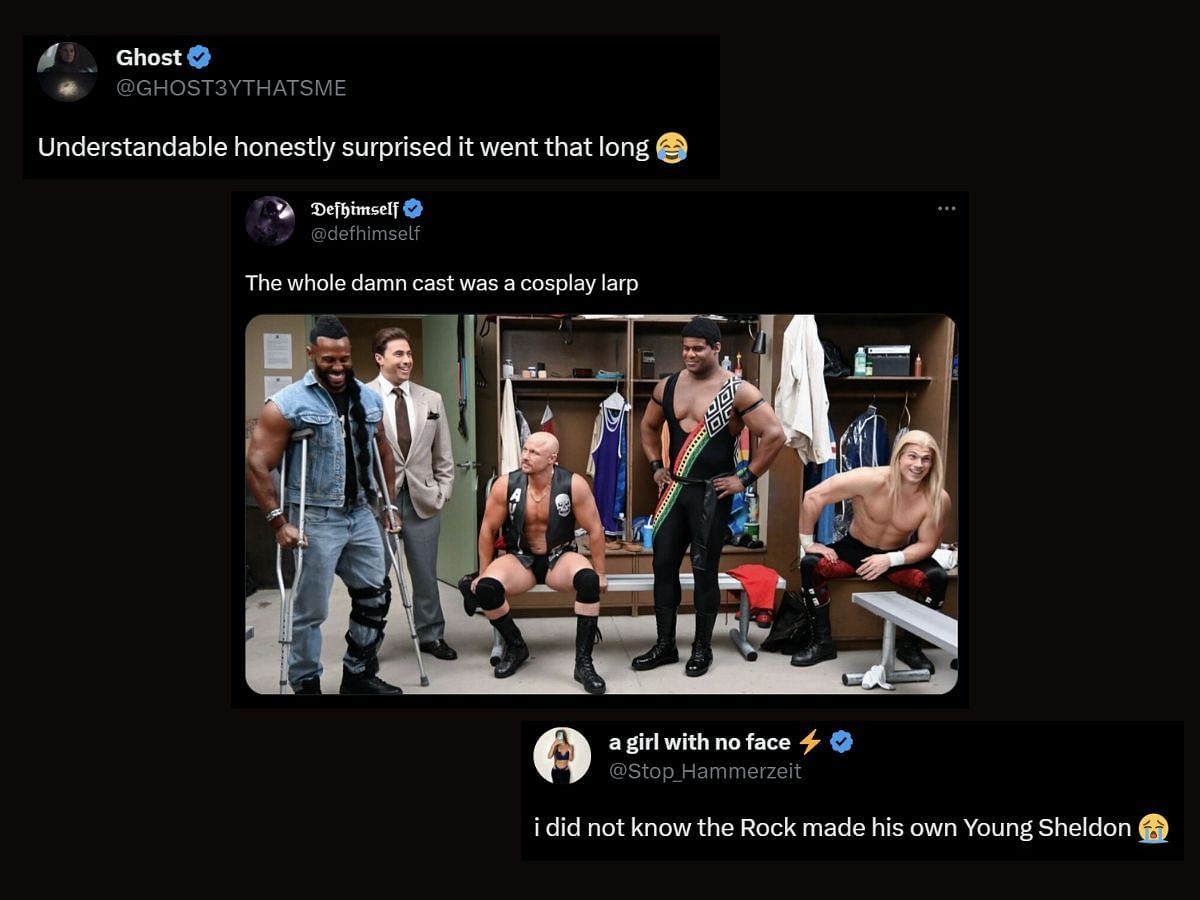
Task: Click the laughing-crying emoji in Ghost's tweet
Action: 672,149
